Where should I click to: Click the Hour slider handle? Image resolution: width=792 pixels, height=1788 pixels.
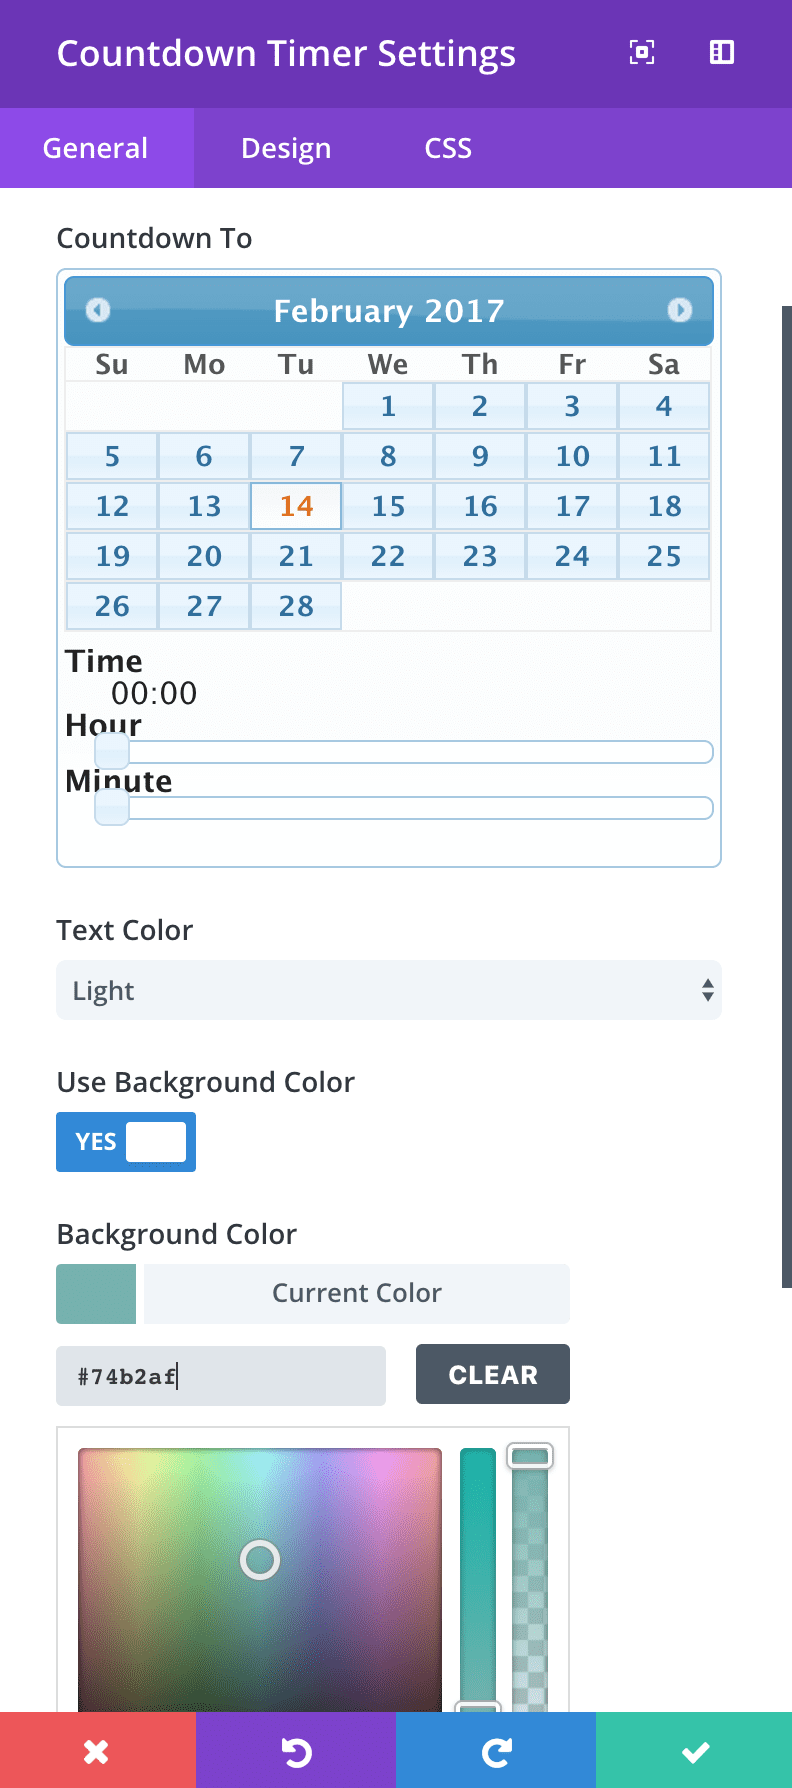pos(111,751)
